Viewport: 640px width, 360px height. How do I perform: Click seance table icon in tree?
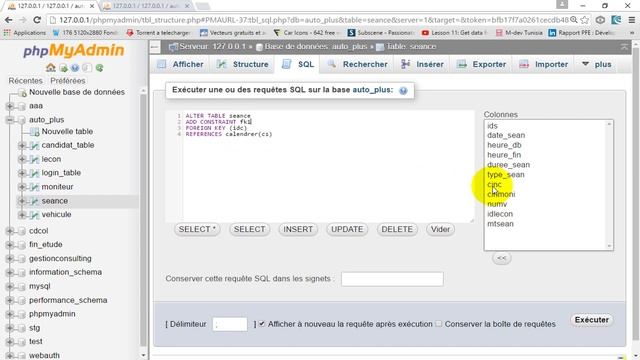click(35, 201)
